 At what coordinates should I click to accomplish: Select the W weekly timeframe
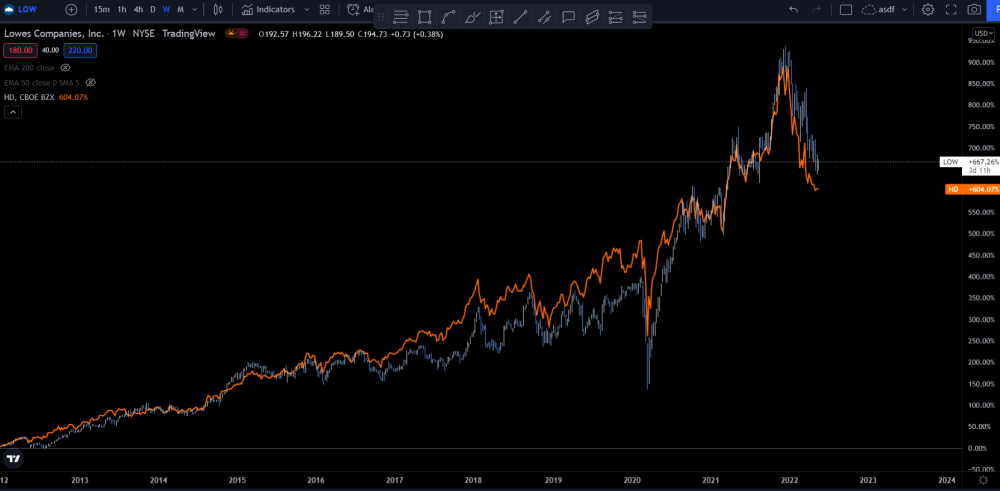(166, 10)
